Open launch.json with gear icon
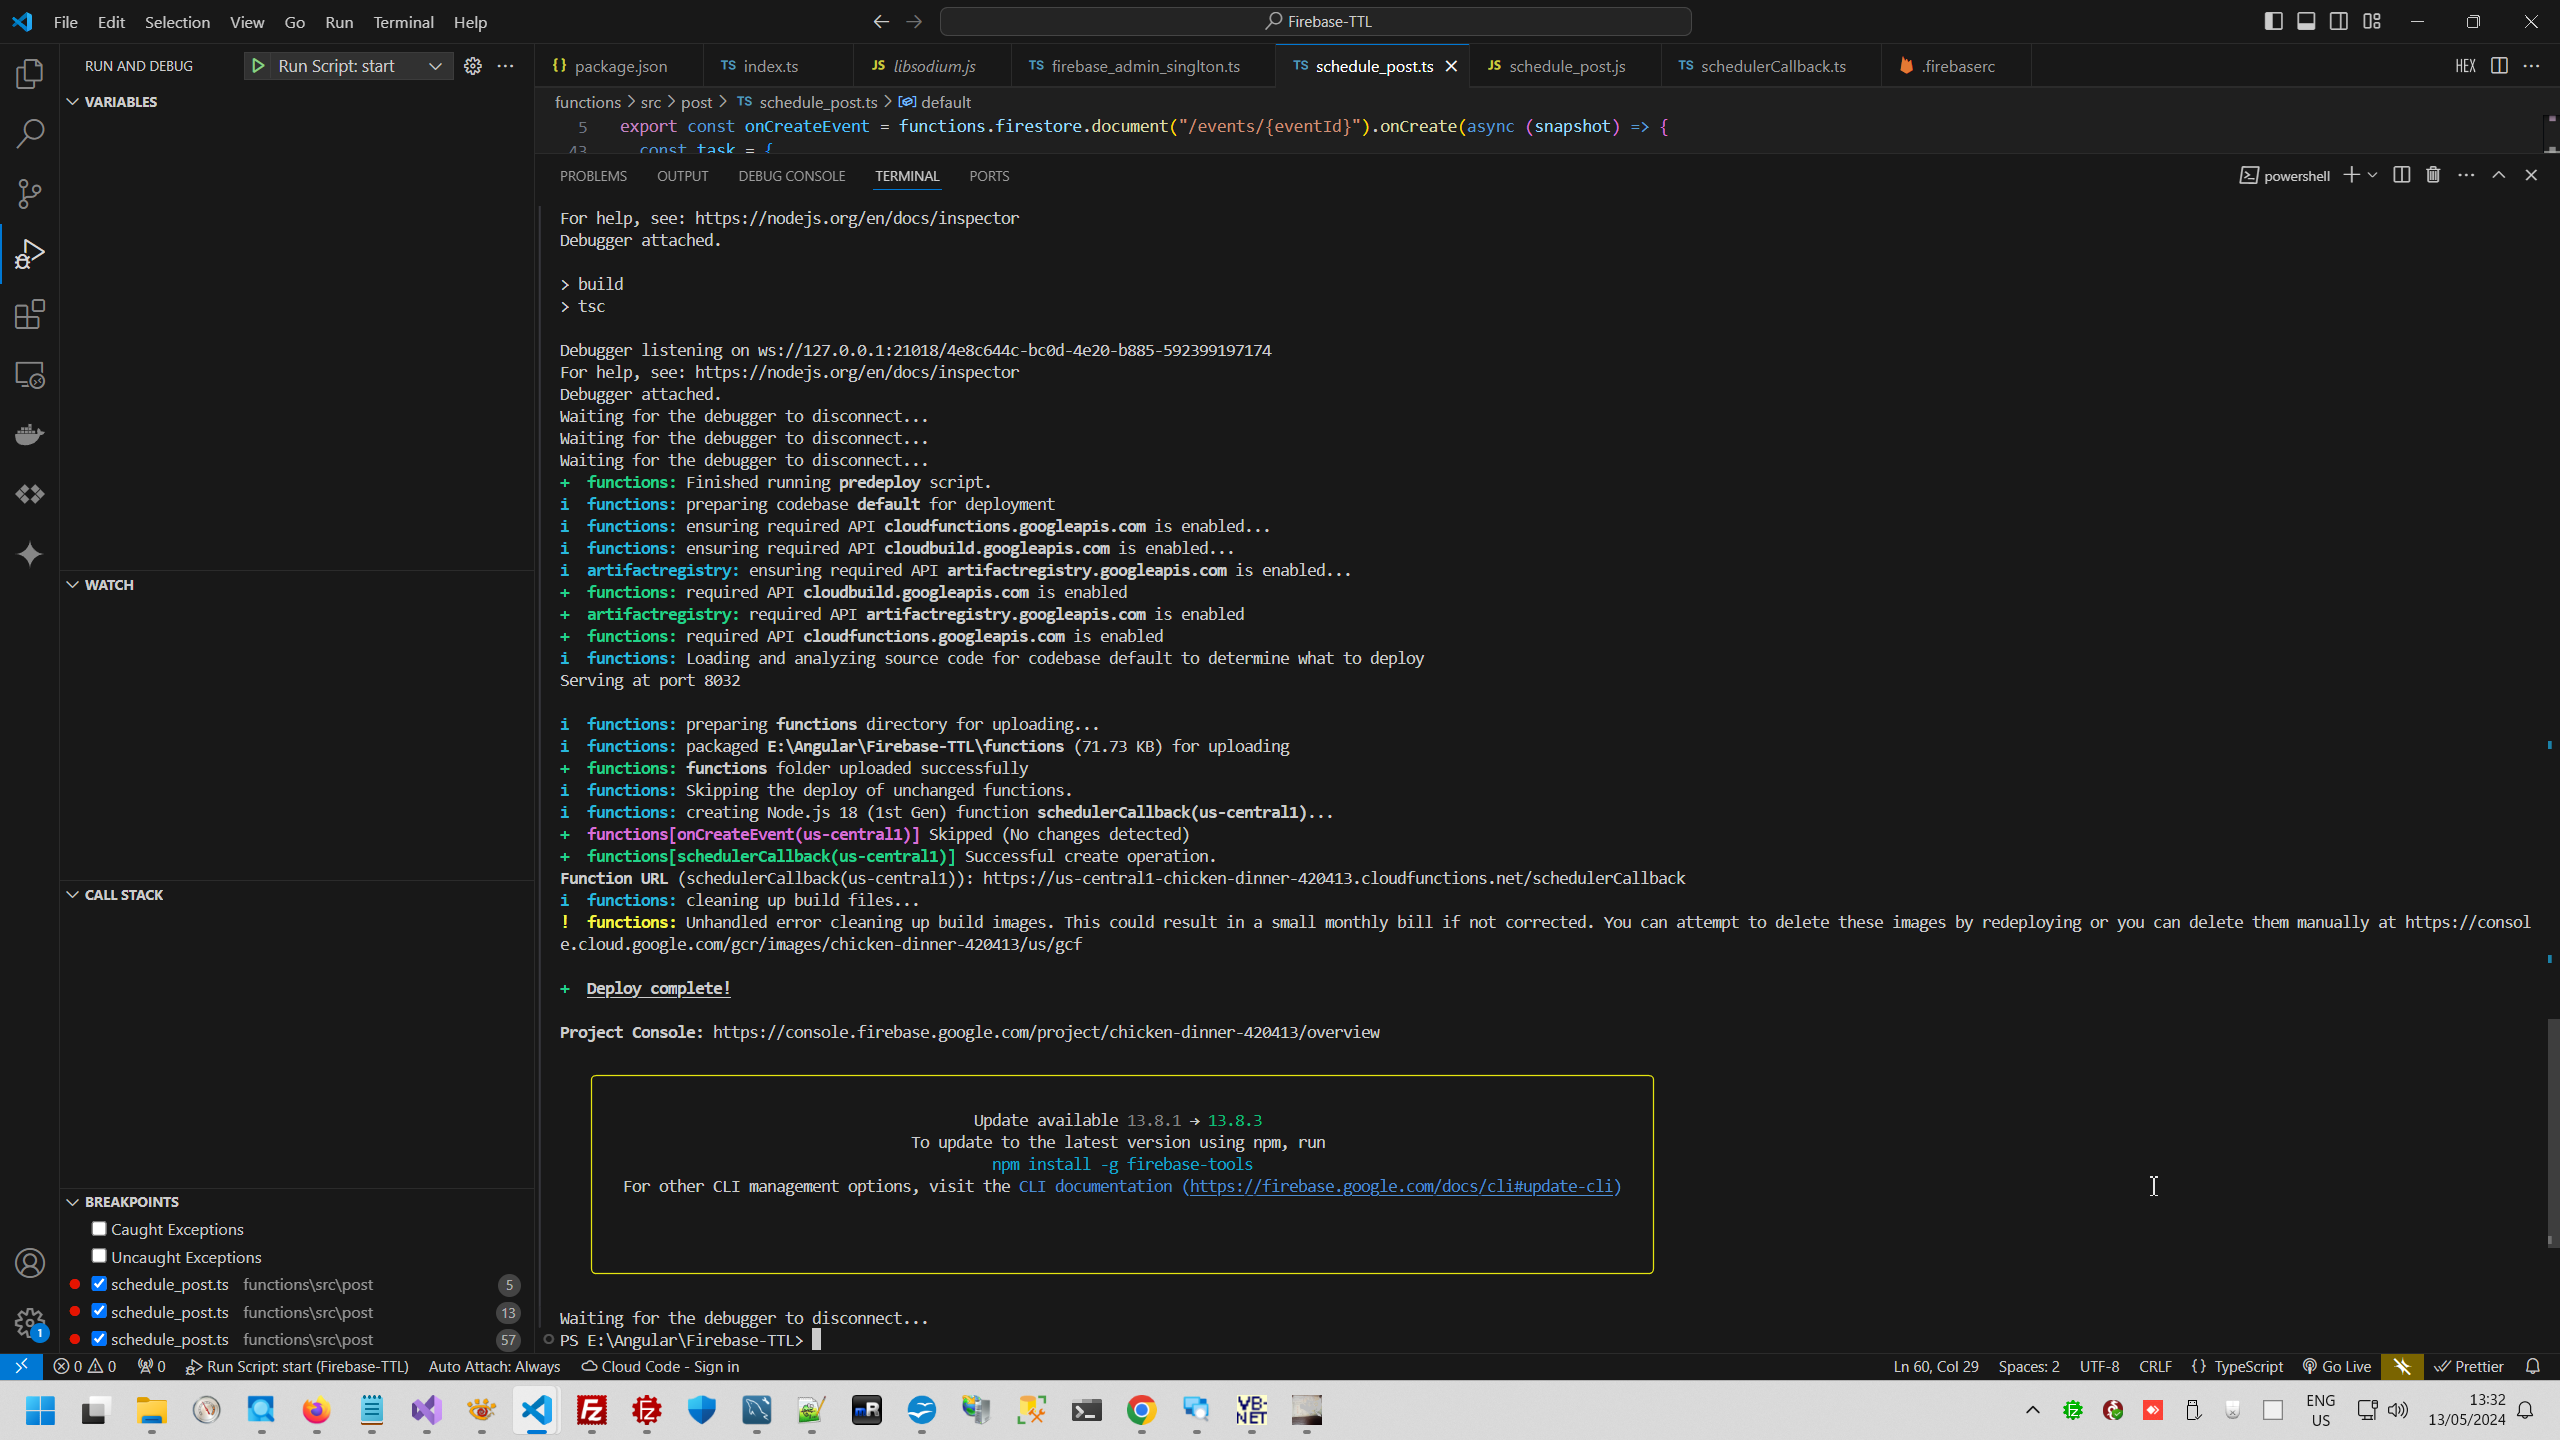This screenshot has height=1440, width=2560. (473, 66)
